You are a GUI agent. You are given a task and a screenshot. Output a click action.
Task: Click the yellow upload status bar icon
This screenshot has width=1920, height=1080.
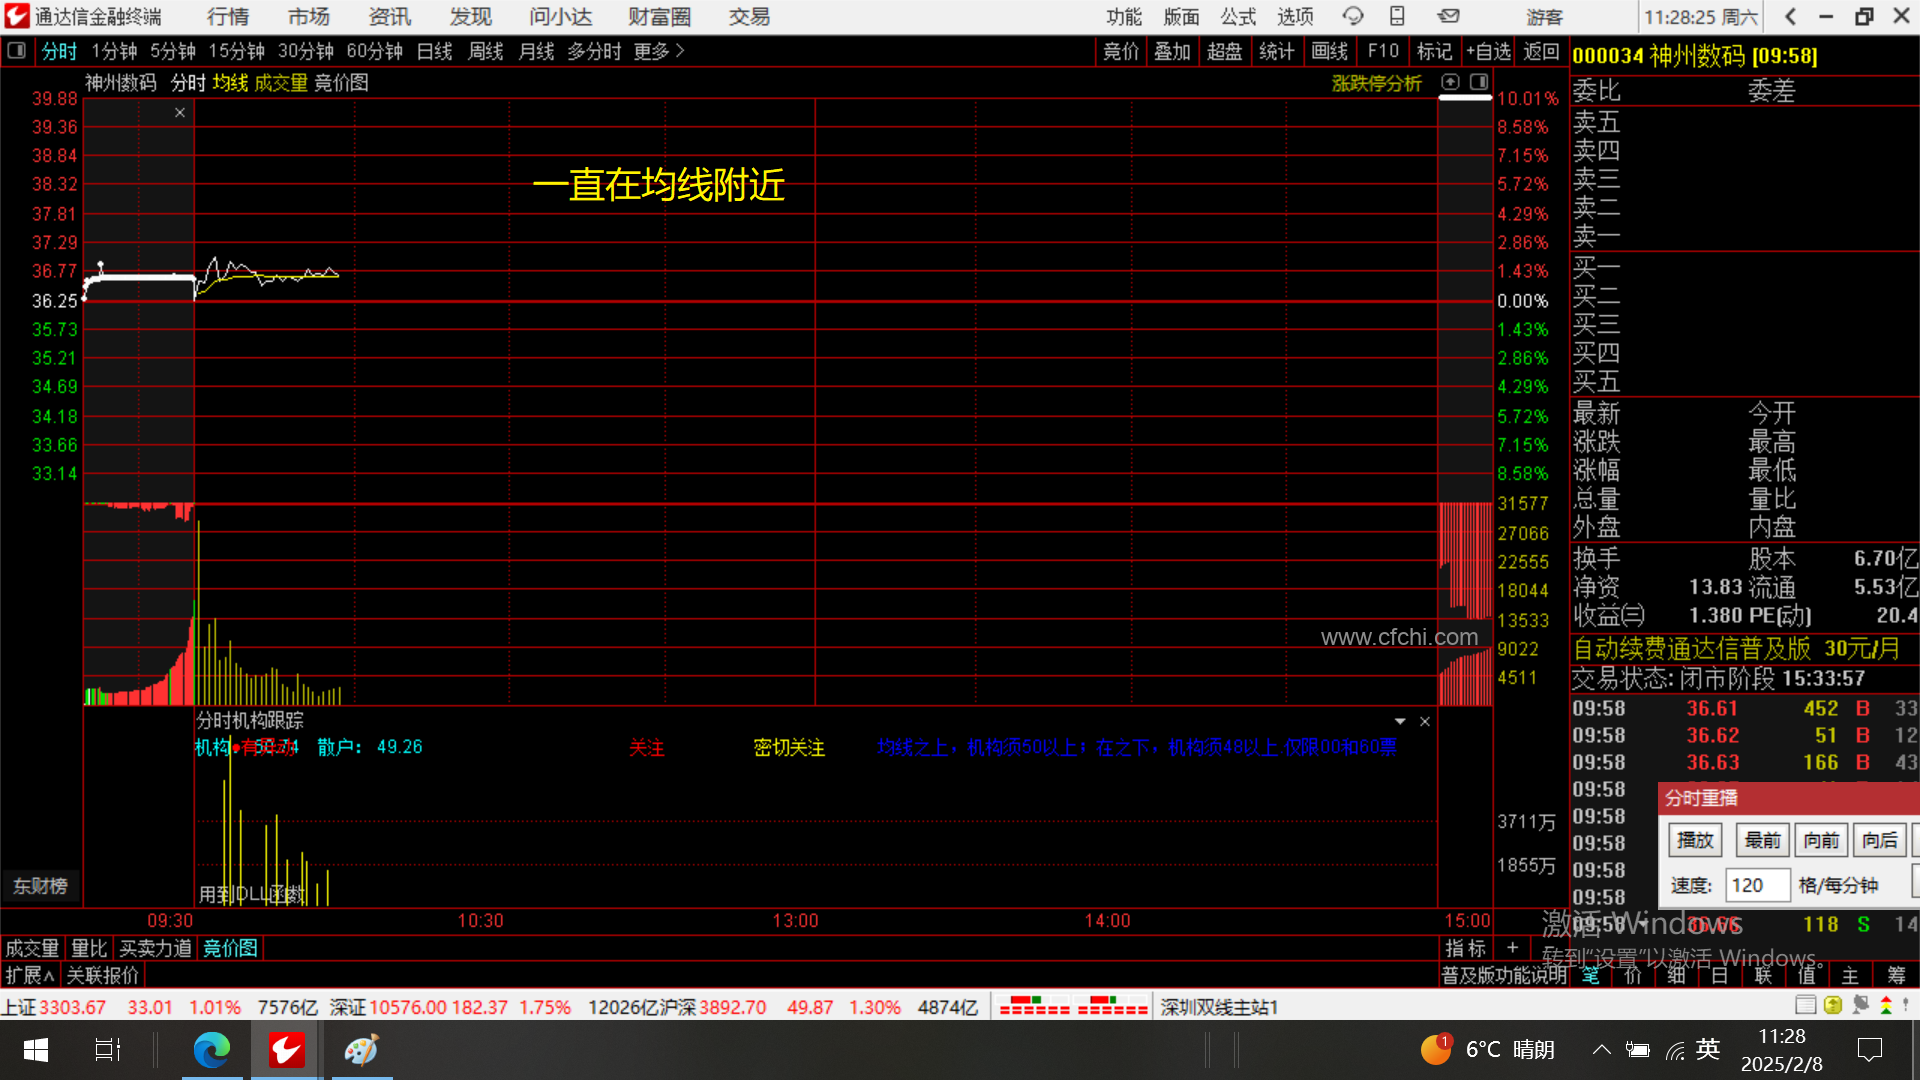click(1832, 1005)
